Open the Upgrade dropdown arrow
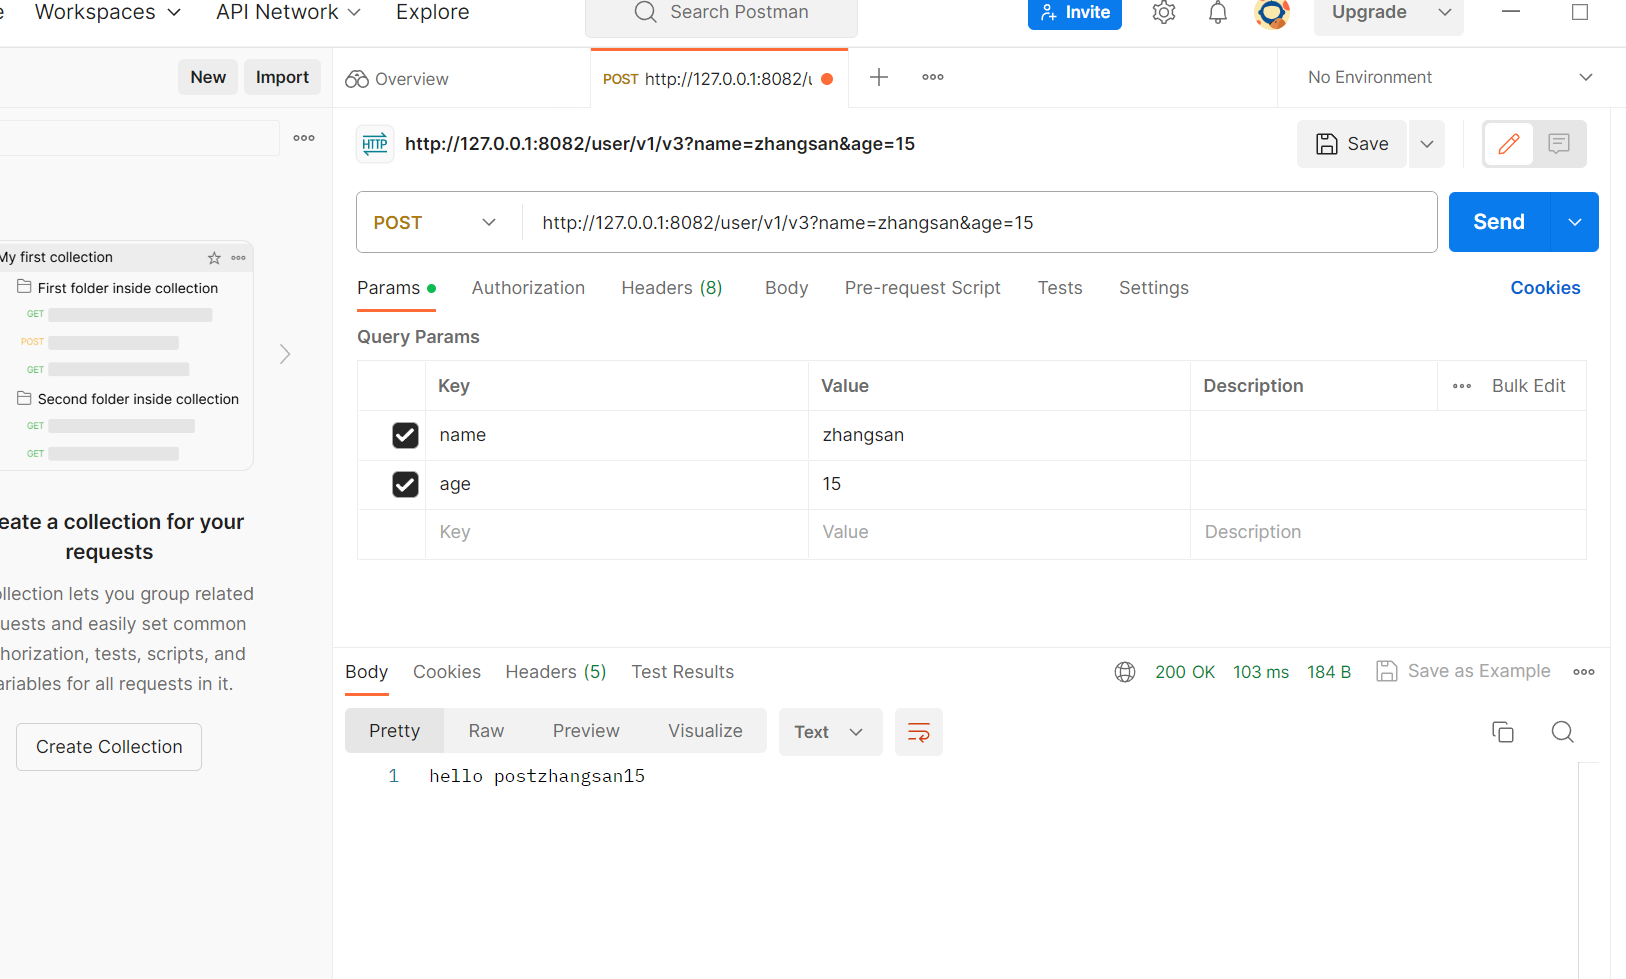The width and height of the screenshot is (1626, 979). [1445, 12]
